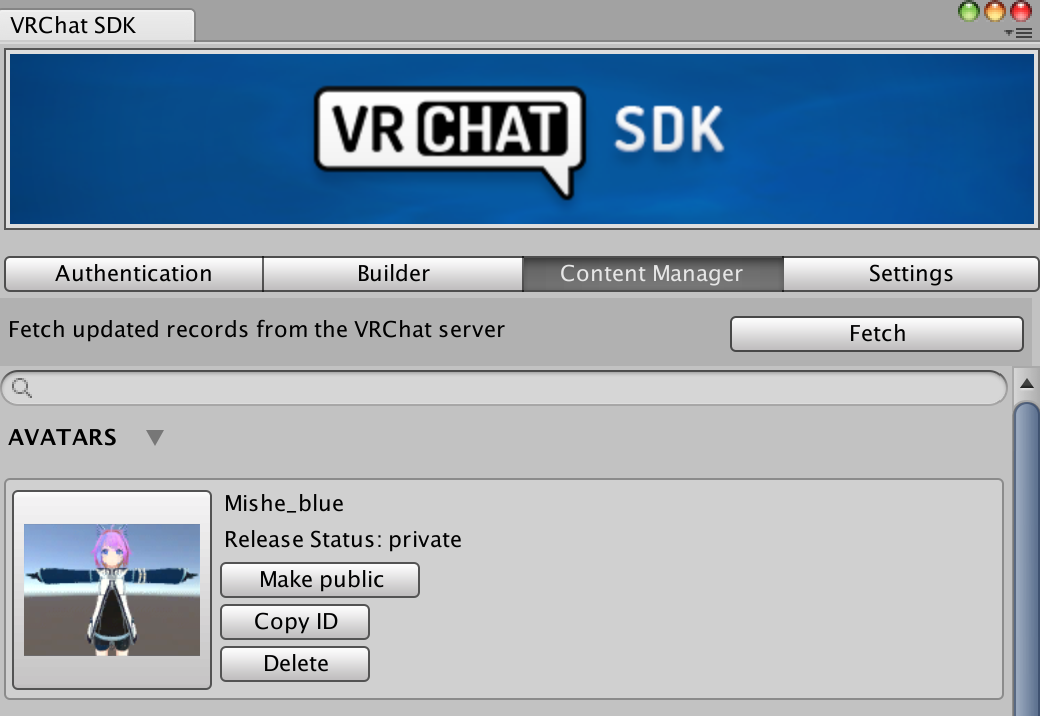Image resolution: width=1040 pixels, height=716 pixels.
Task: Click the green window button
Action: coord(967,12)
